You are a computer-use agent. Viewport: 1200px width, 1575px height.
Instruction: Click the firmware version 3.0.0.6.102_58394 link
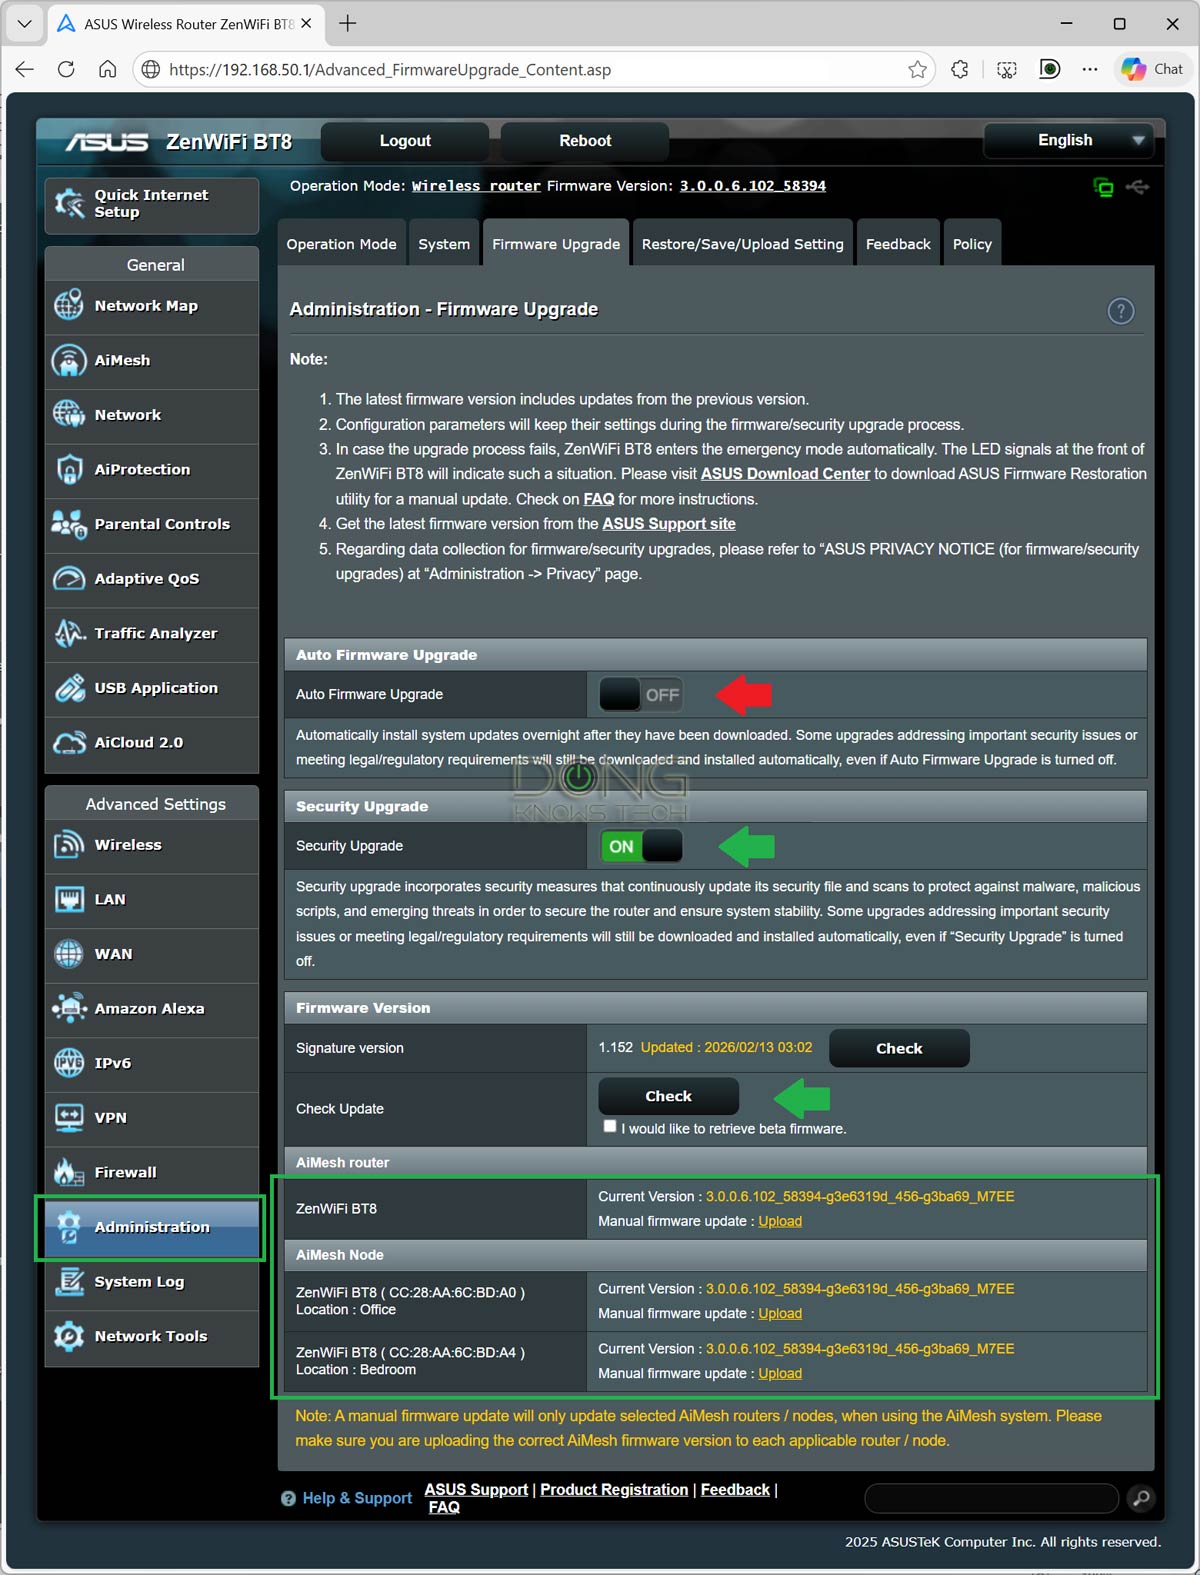pyautogui.click(x=753, y=186)
